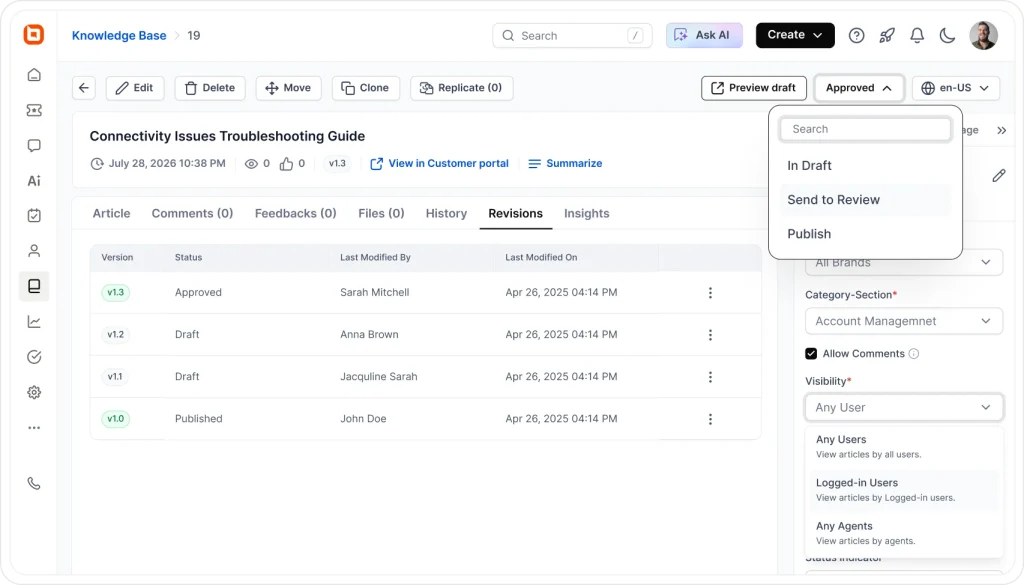Open the en-US language dropdown
Viewport: 1024px width, 585px height.
click(956, 88)
